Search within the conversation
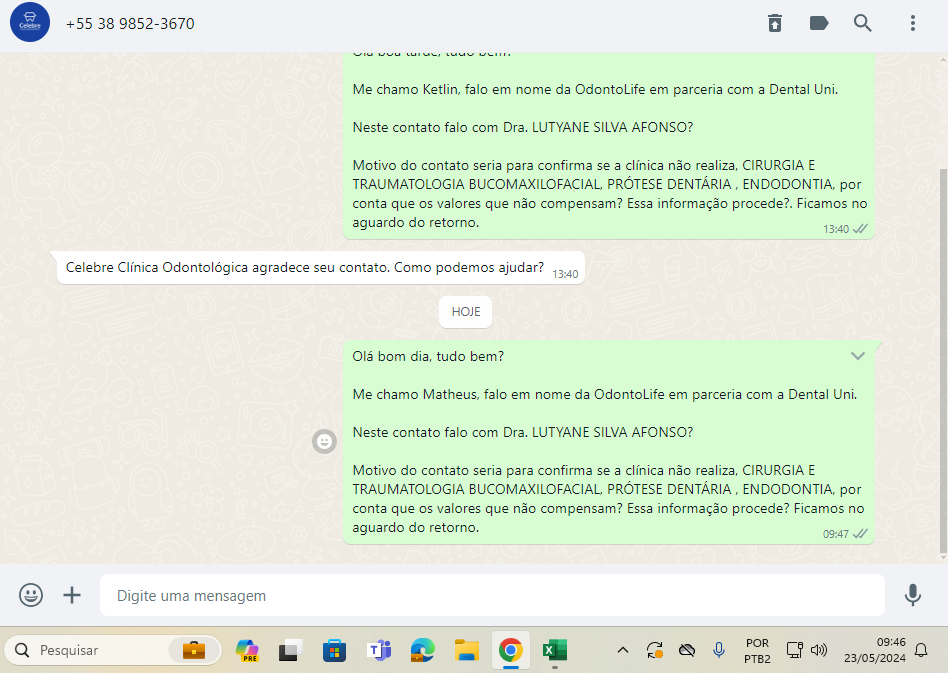This screenshot has height=673, width=948. click(x=863, y=23)
